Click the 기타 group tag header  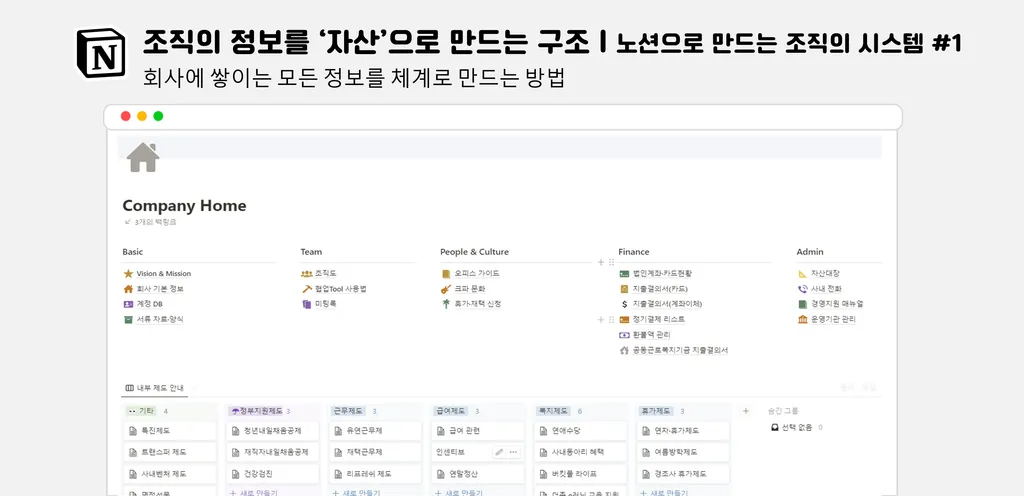click(x=140, y=411)
